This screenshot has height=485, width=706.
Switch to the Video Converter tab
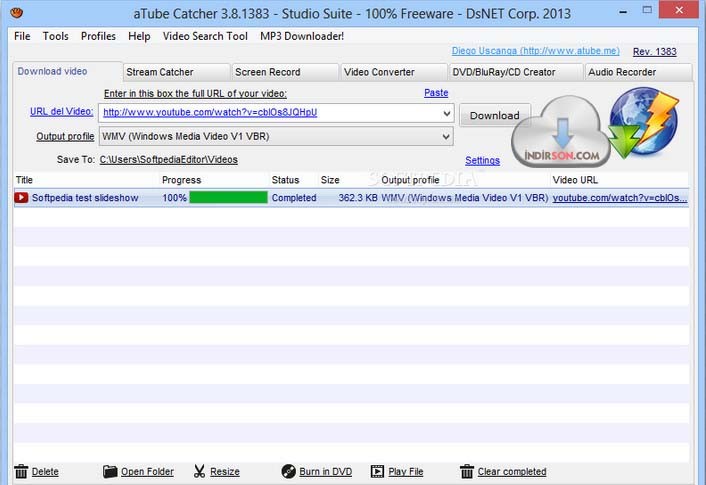[394, 72]
